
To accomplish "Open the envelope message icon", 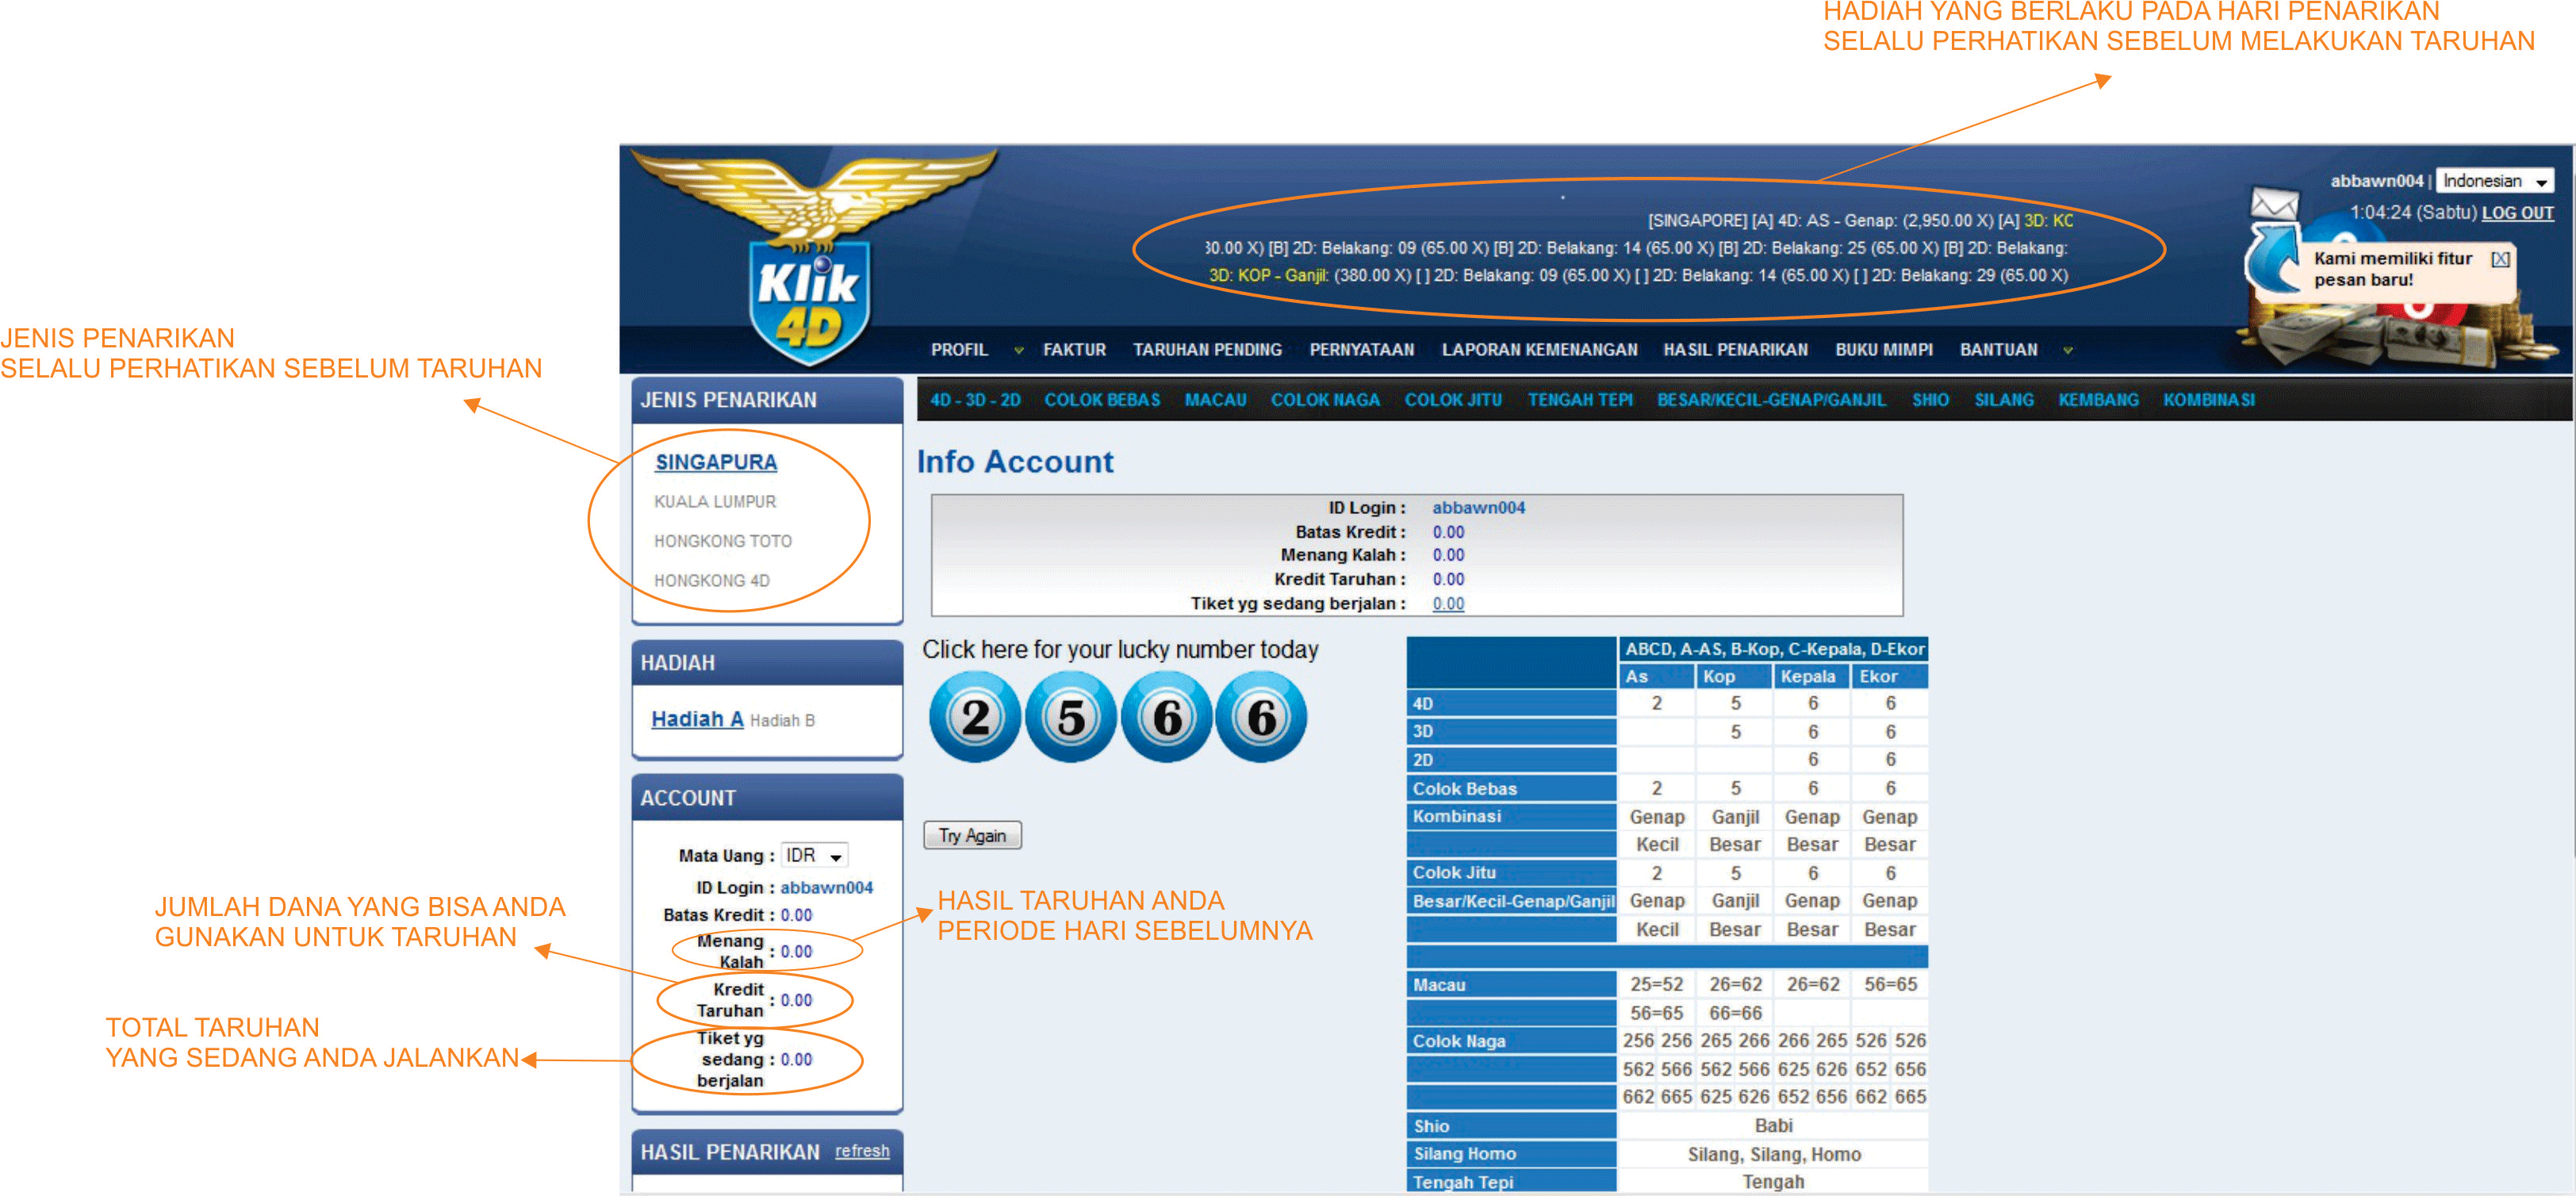I will (x=2273, y=204).
